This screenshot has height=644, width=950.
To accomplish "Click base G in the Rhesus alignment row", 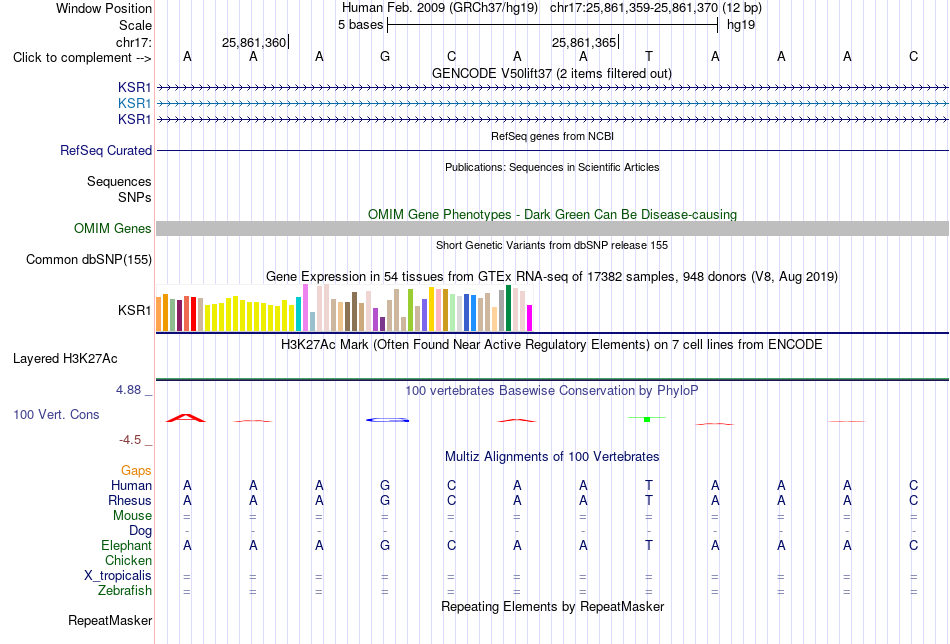I will pos(385,500).
